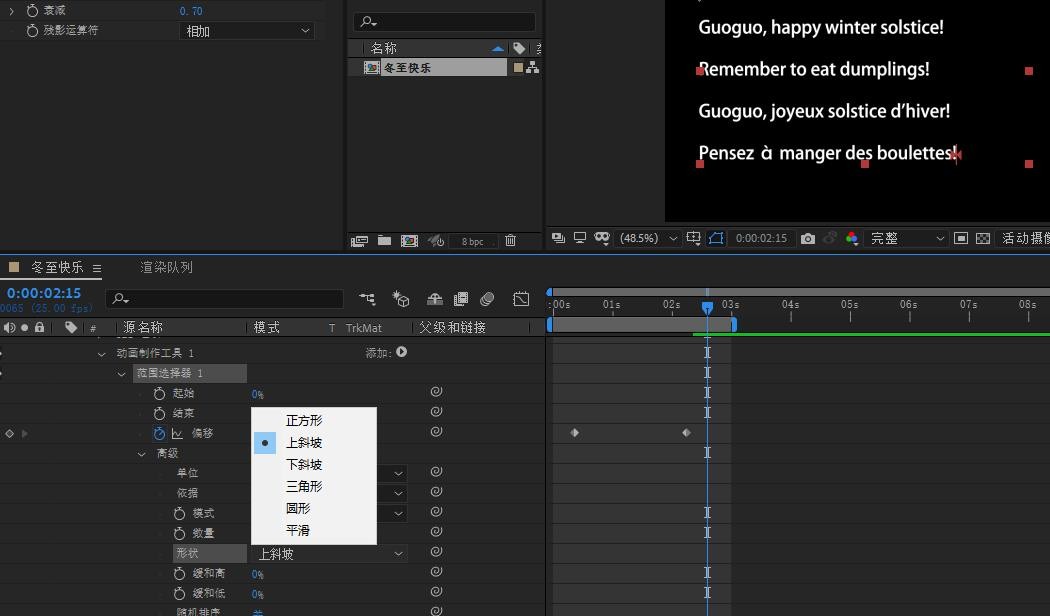
Task: Toggle Draft 3D in timeline
Action: point(401,299)
